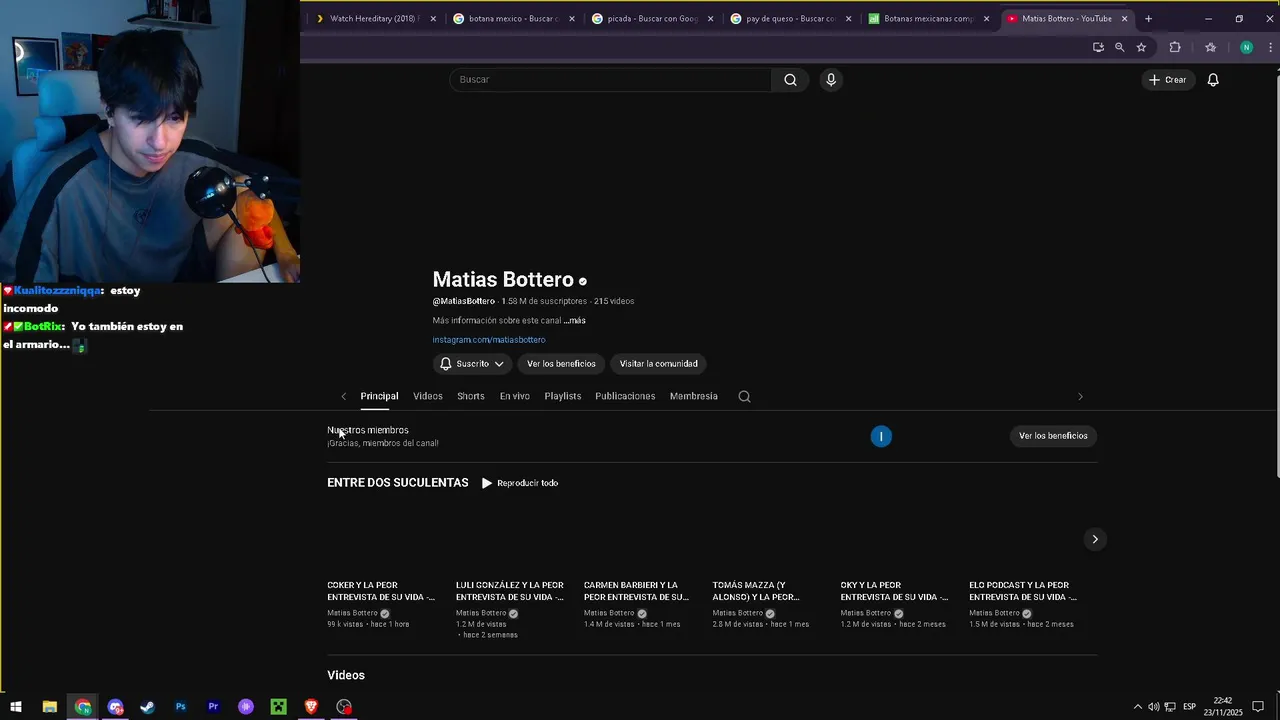This screenshot has height=720, width=1280.
Task: Open the Windows Start menu
Action: (16, 707)
